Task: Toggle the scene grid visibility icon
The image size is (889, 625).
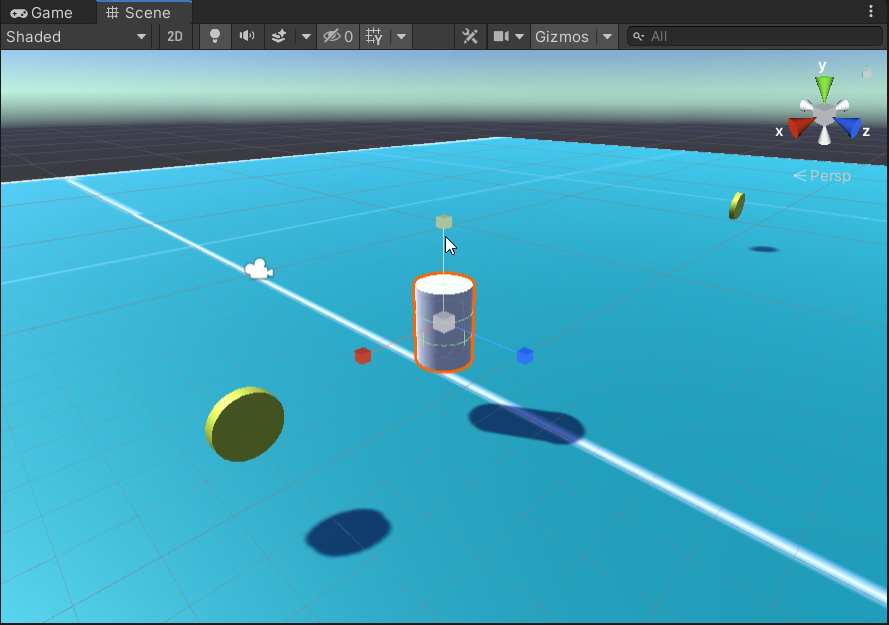Action: 371,36
